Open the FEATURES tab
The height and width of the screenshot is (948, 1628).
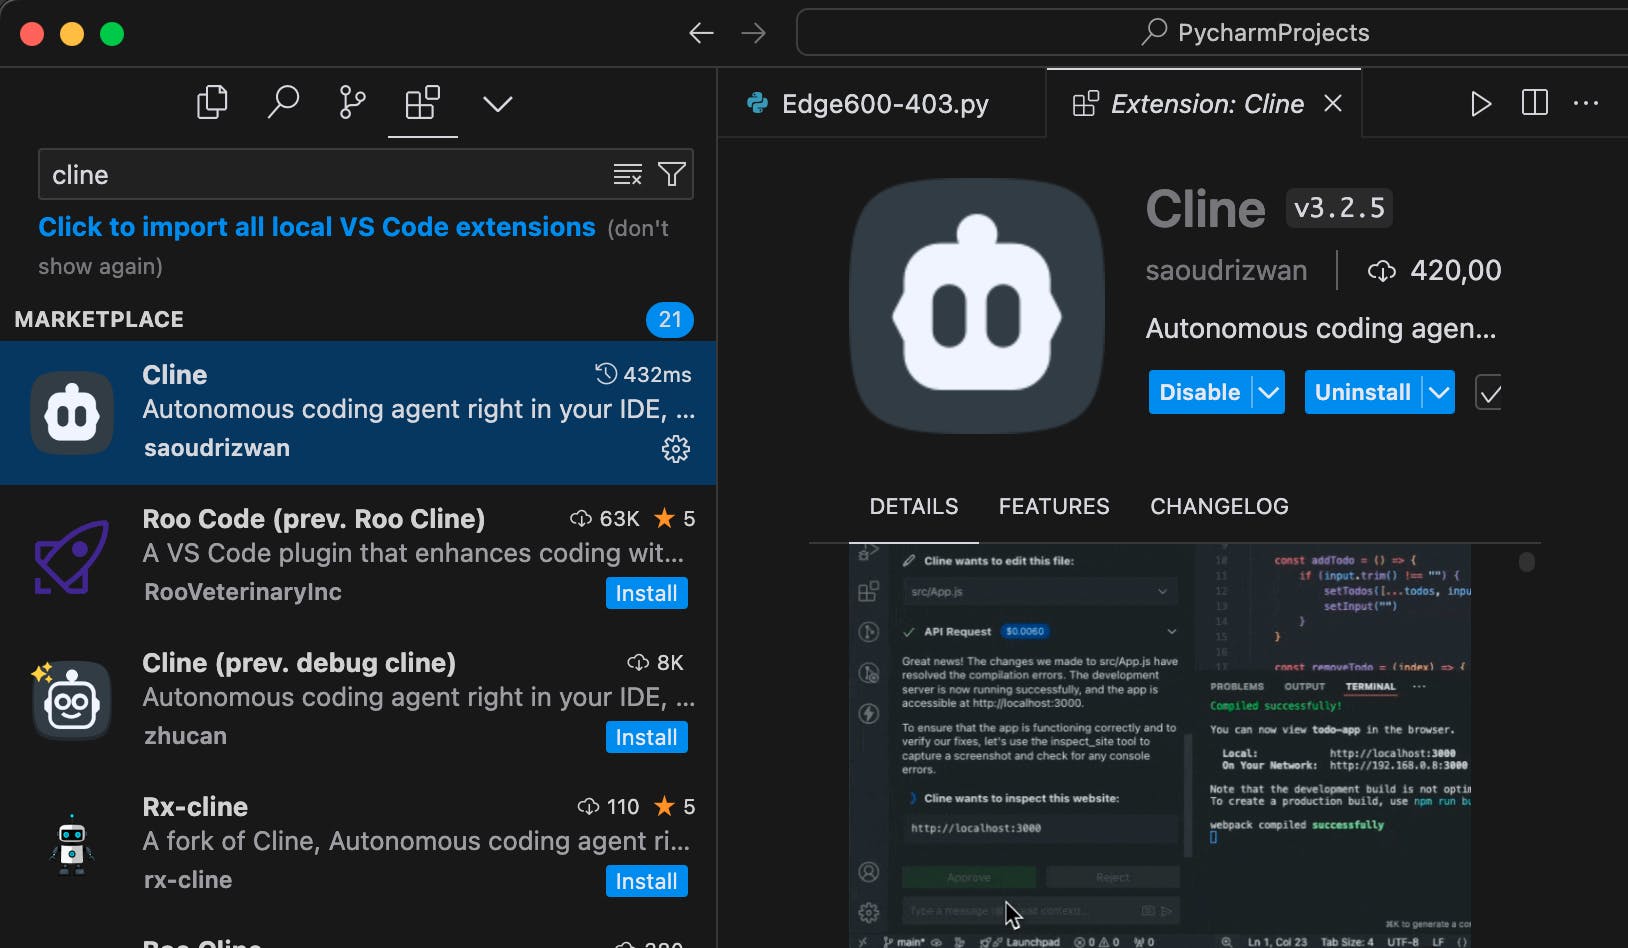pos(1054,507)
